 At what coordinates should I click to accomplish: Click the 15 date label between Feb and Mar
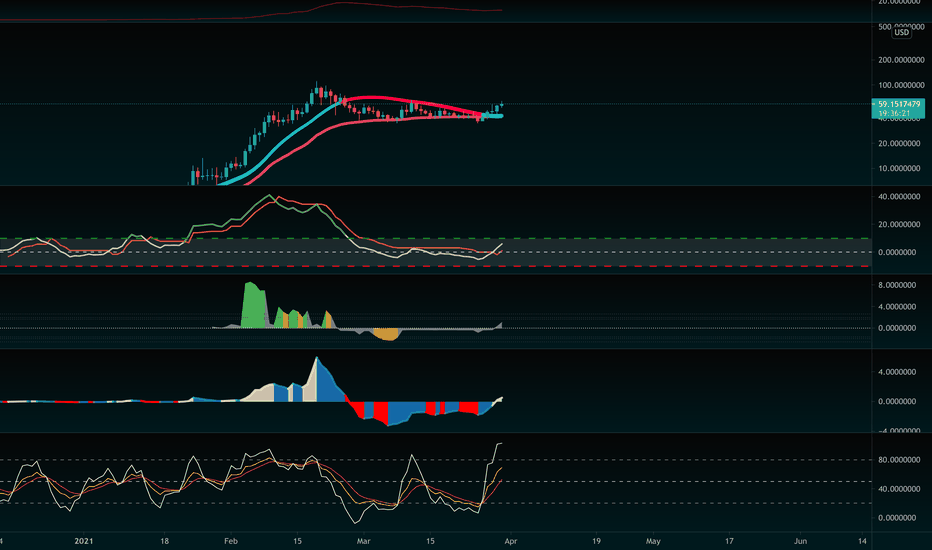(x=297, y=541)
